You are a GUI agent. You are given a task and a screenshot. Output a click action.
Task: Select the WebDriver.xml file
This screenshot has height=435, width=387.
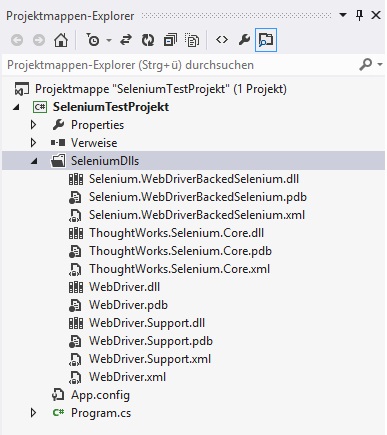pos(127,377)
